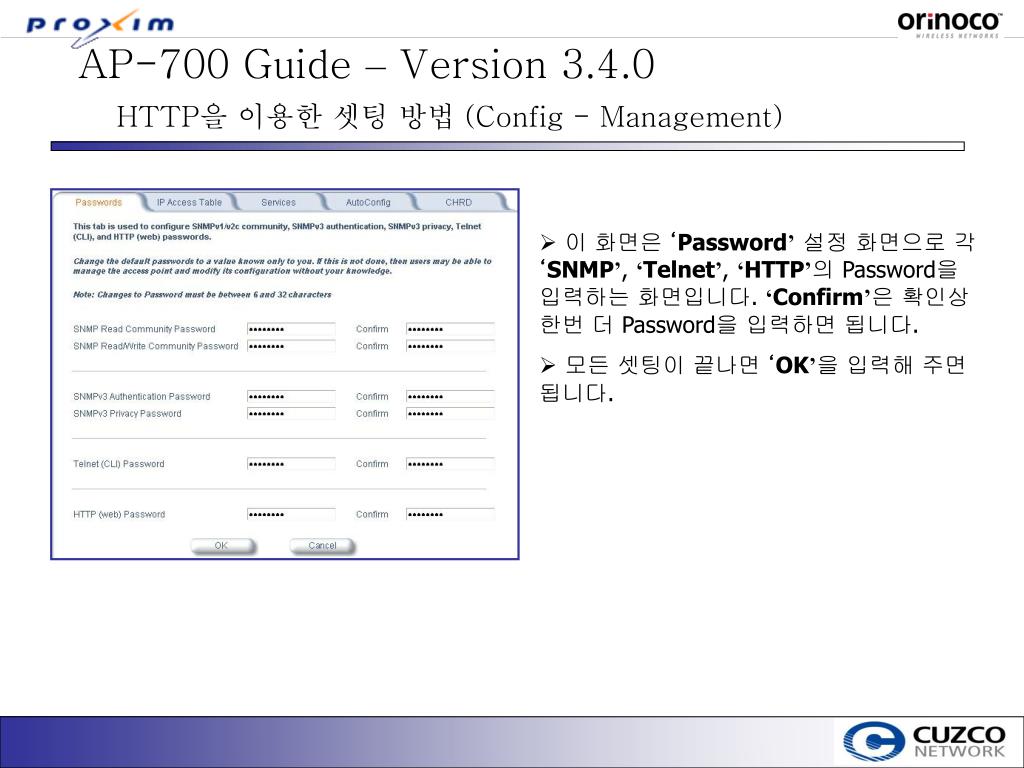This screenshot has width=1024, height=768.
Task: Click the SNMPv3 Privacy Password field
Action: [x=291, y=413]
